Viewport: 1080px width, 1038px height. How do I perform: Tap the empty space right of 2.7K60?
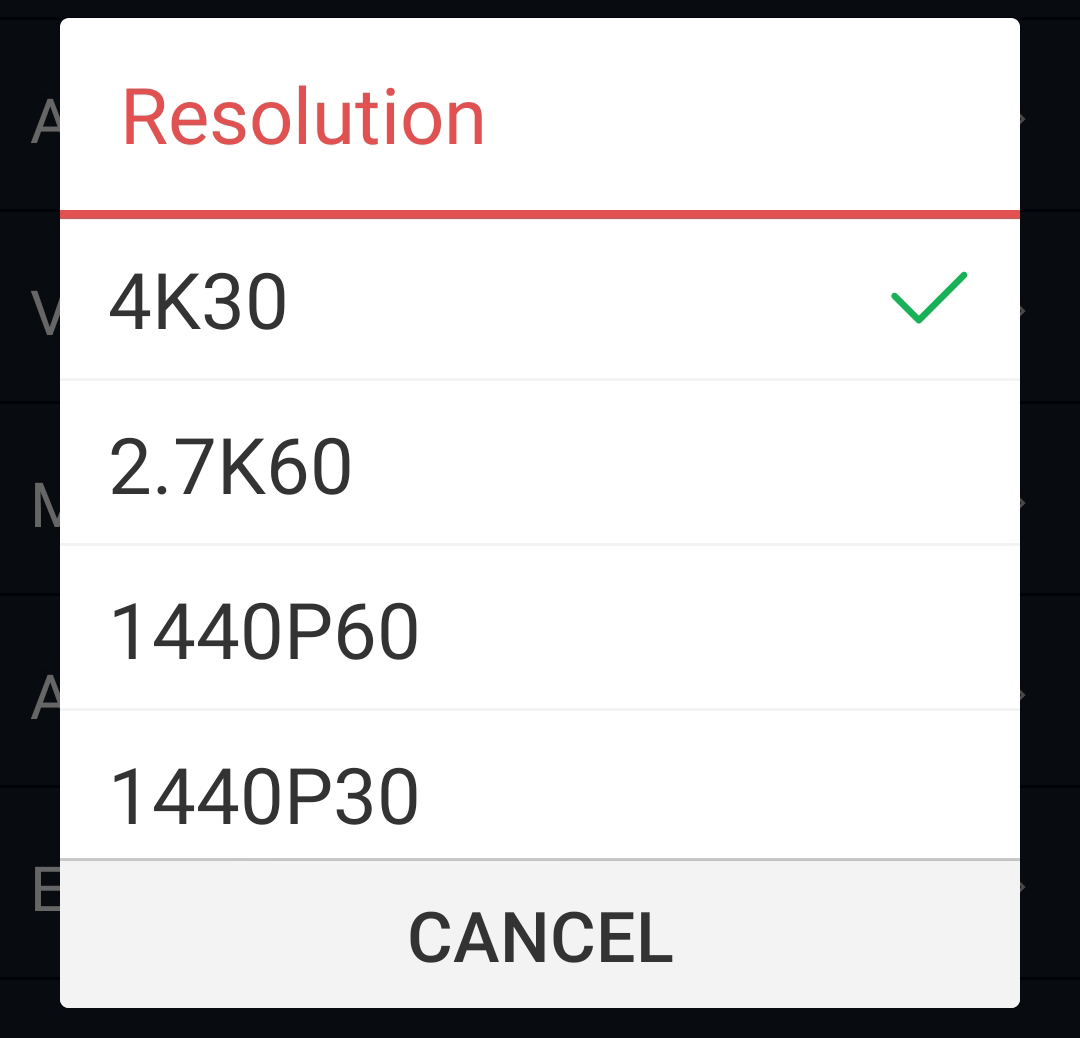[685, 462]
